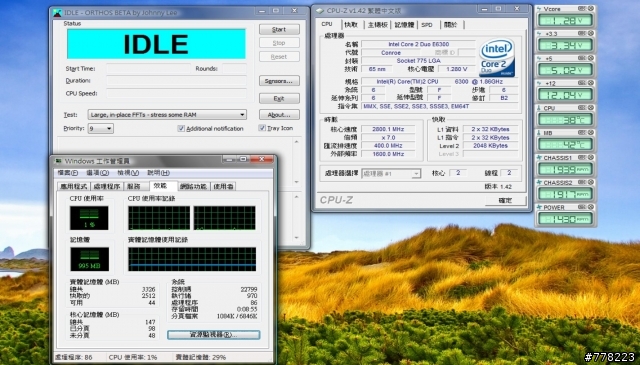Screen dimensions: 640x365
Task: Click thermometer icon on the MB gauge
Action: 539,133
